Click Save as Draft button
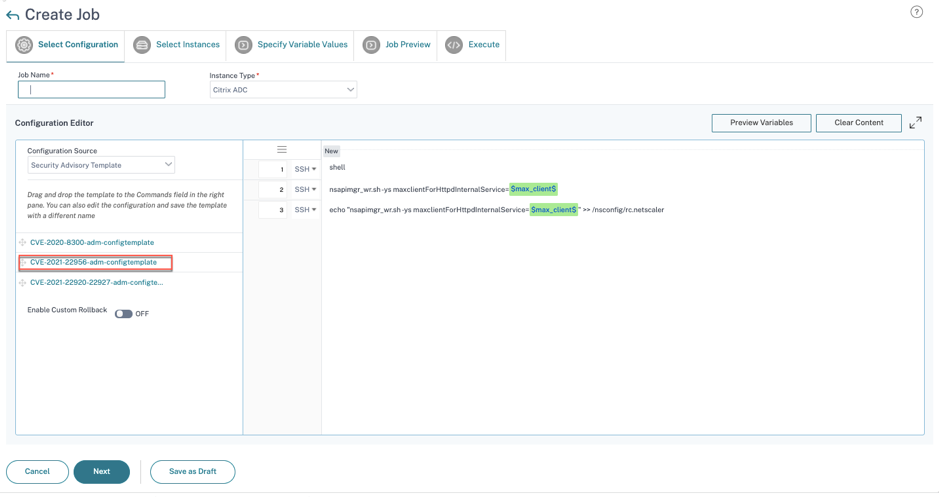 192,472
